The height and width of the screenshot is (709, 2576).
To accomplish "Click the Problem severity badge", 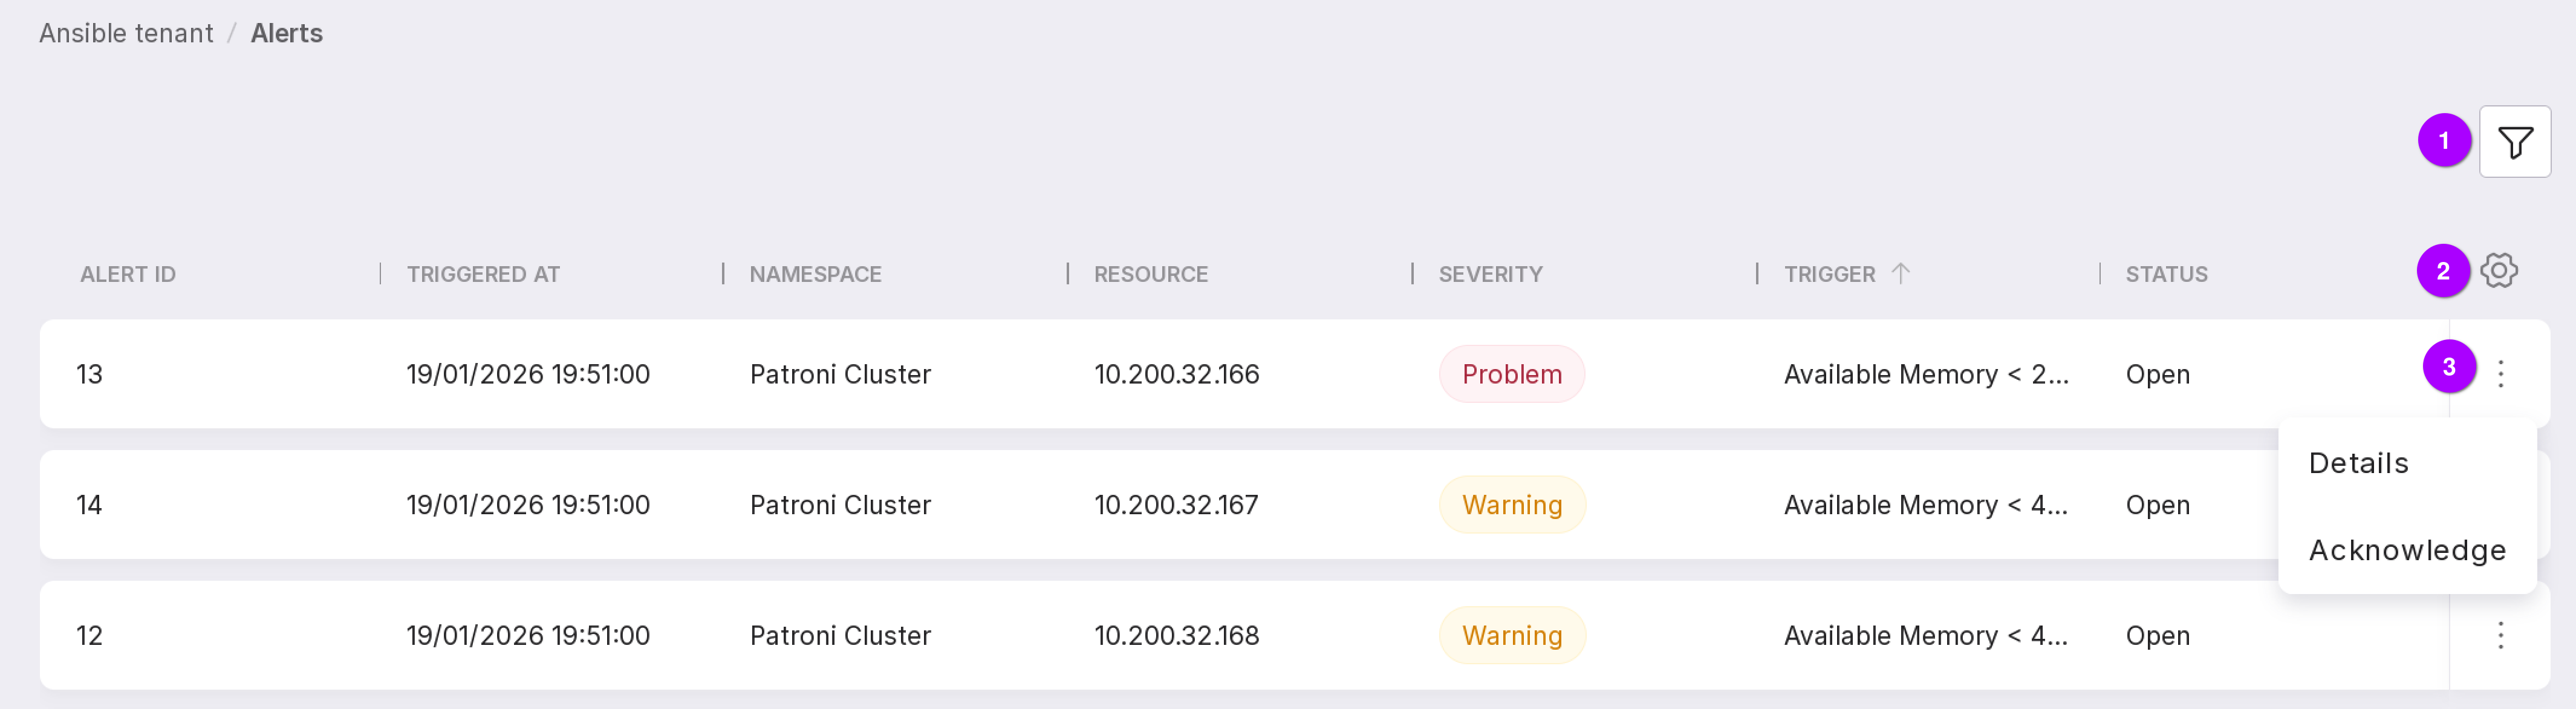I will coord(1511,374).
